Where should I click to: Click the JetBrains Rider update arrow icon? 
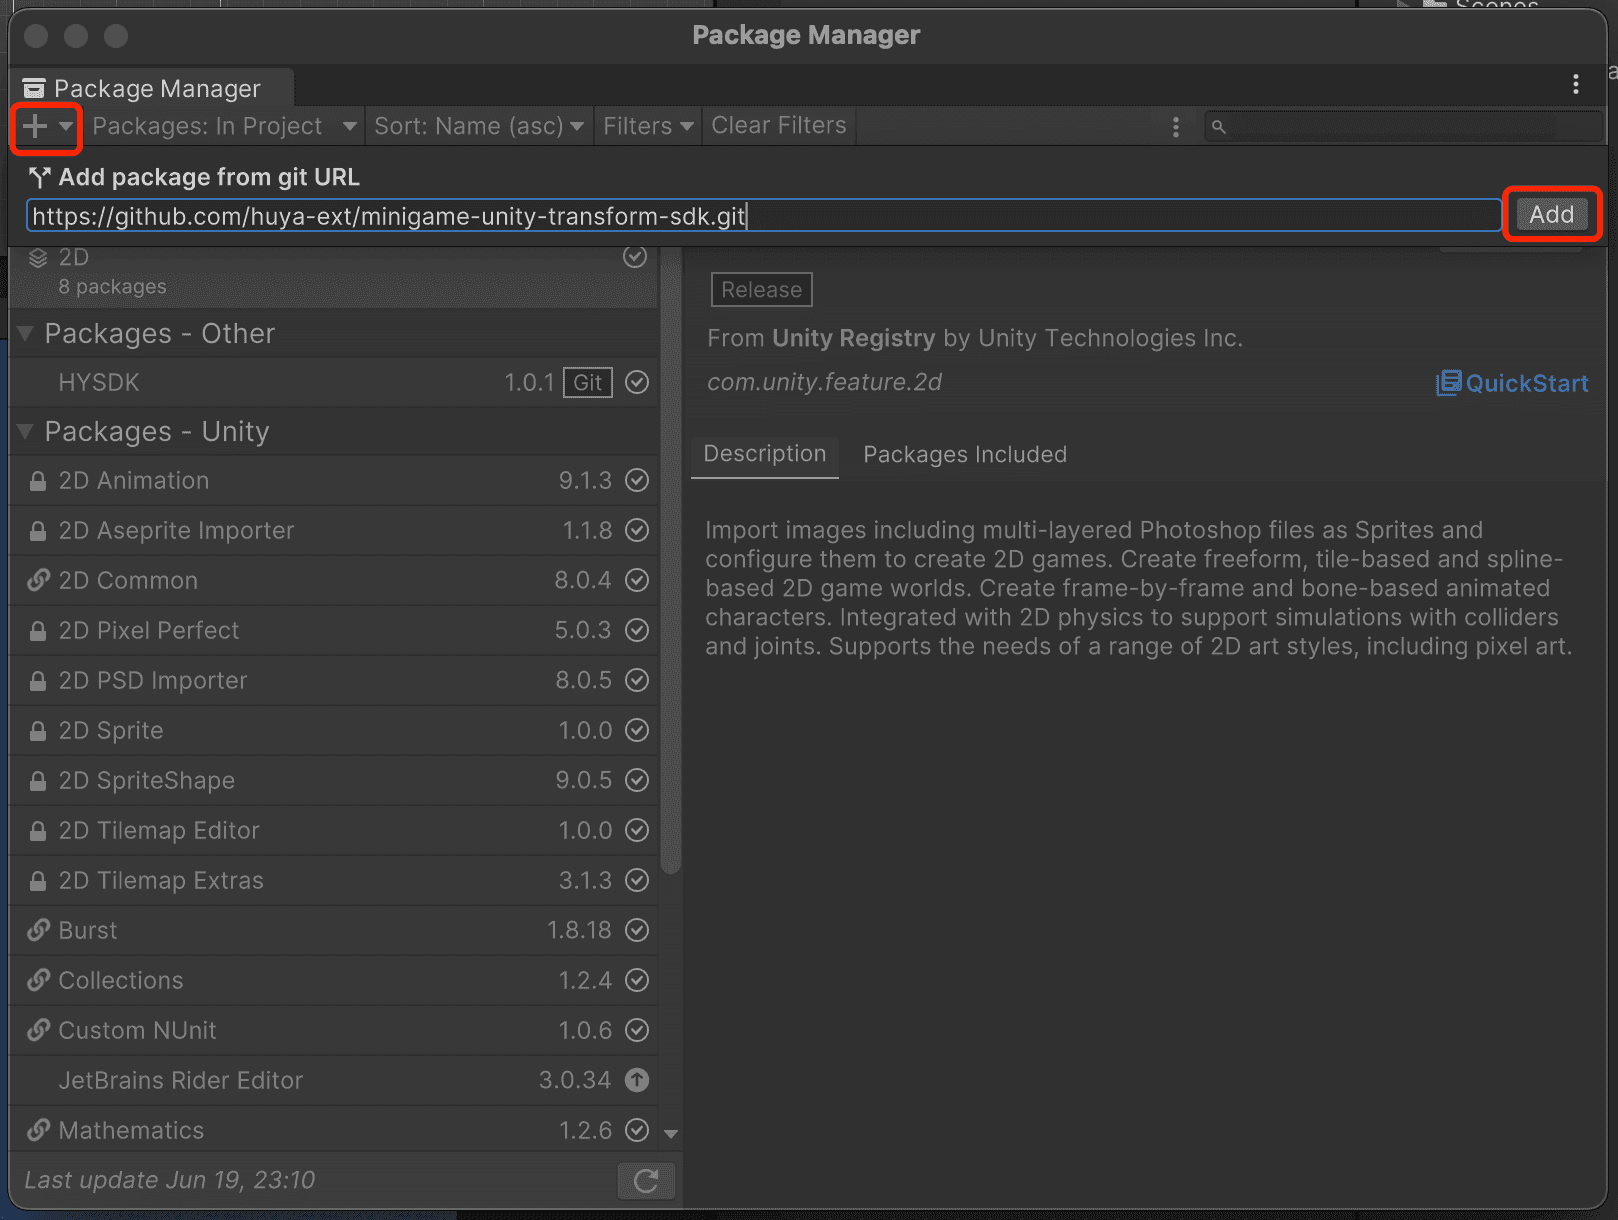click(x=637, y=1080)
